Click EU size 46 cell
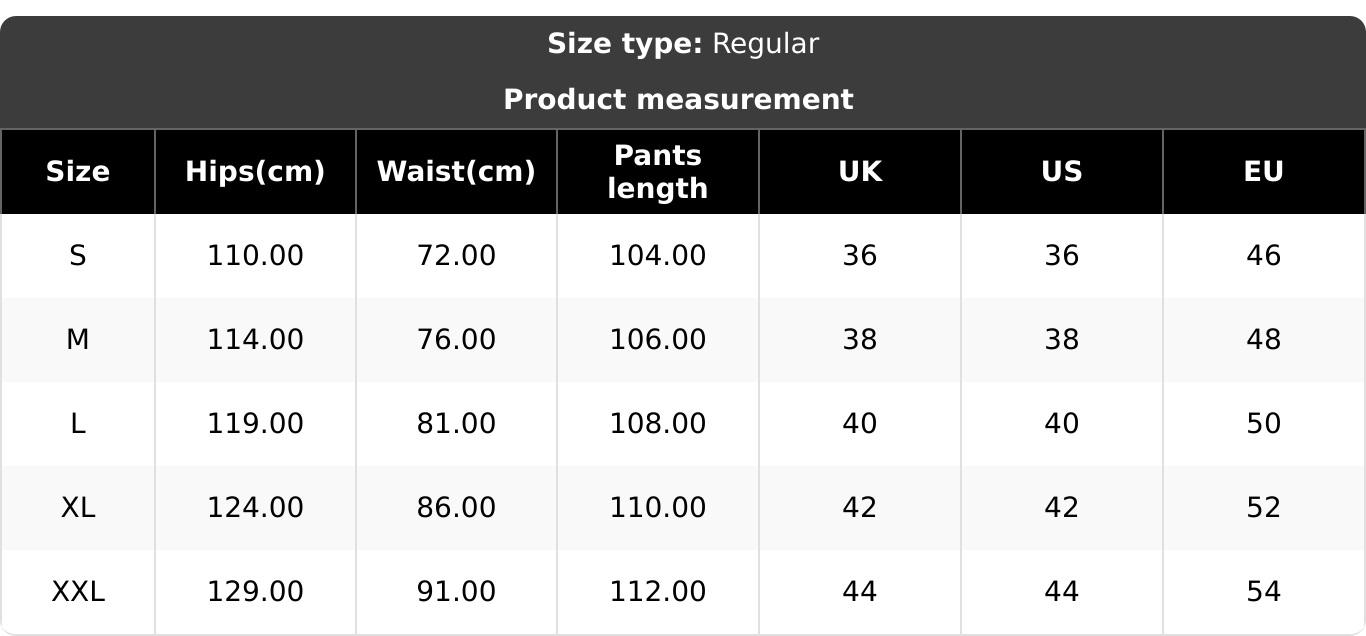 (x=1263, y=256)
